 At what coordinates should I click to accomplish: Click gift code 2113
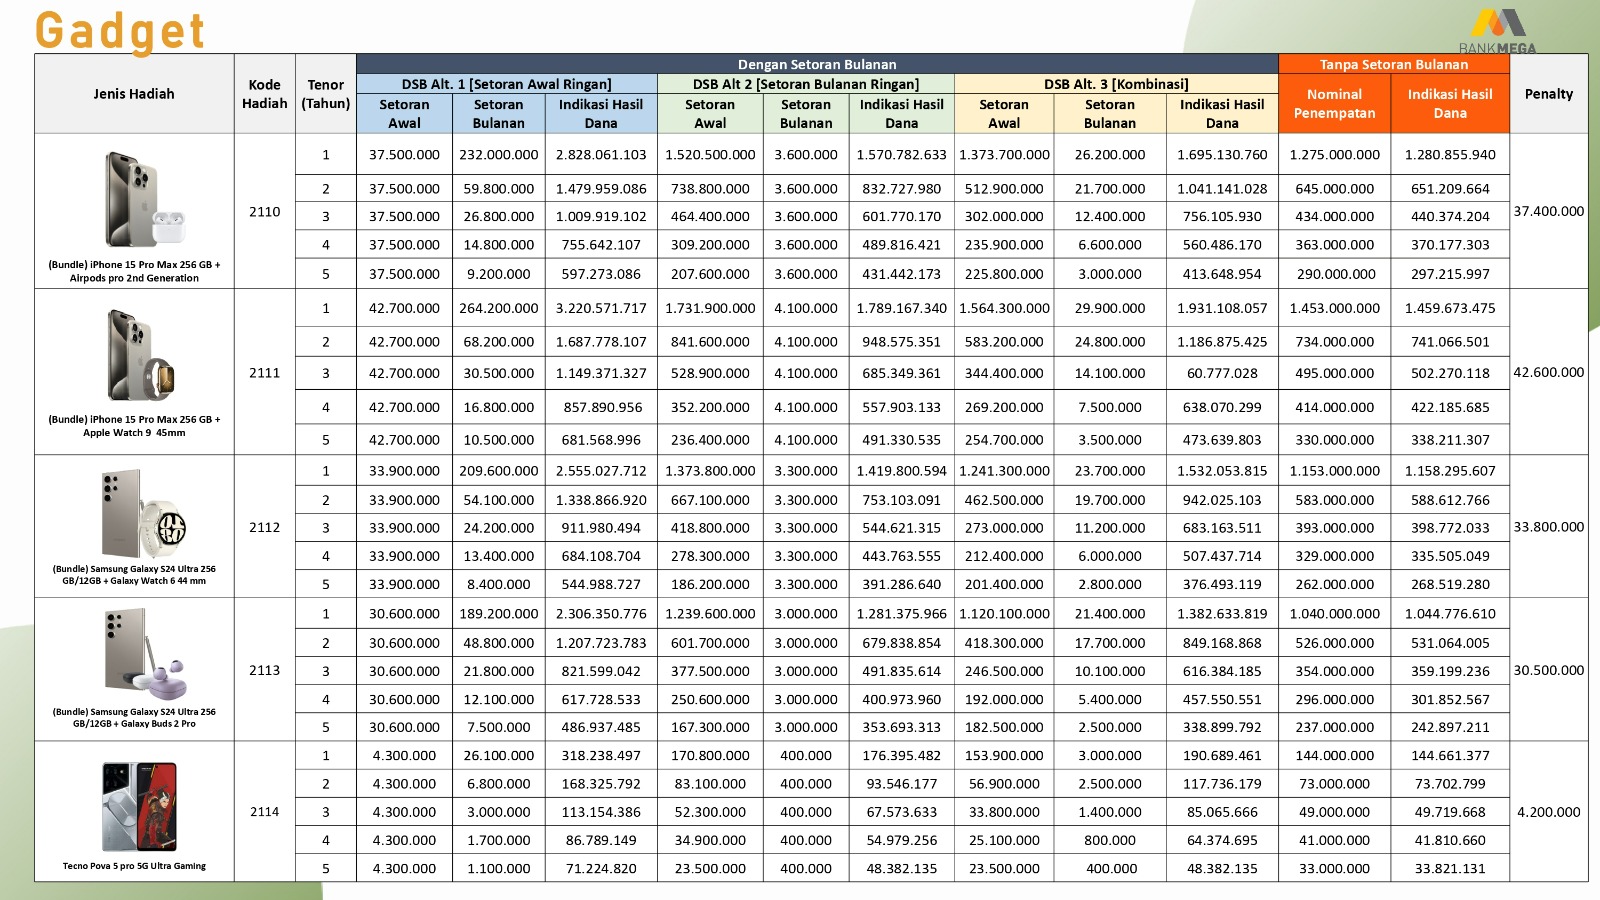click(x=264, y=671)
